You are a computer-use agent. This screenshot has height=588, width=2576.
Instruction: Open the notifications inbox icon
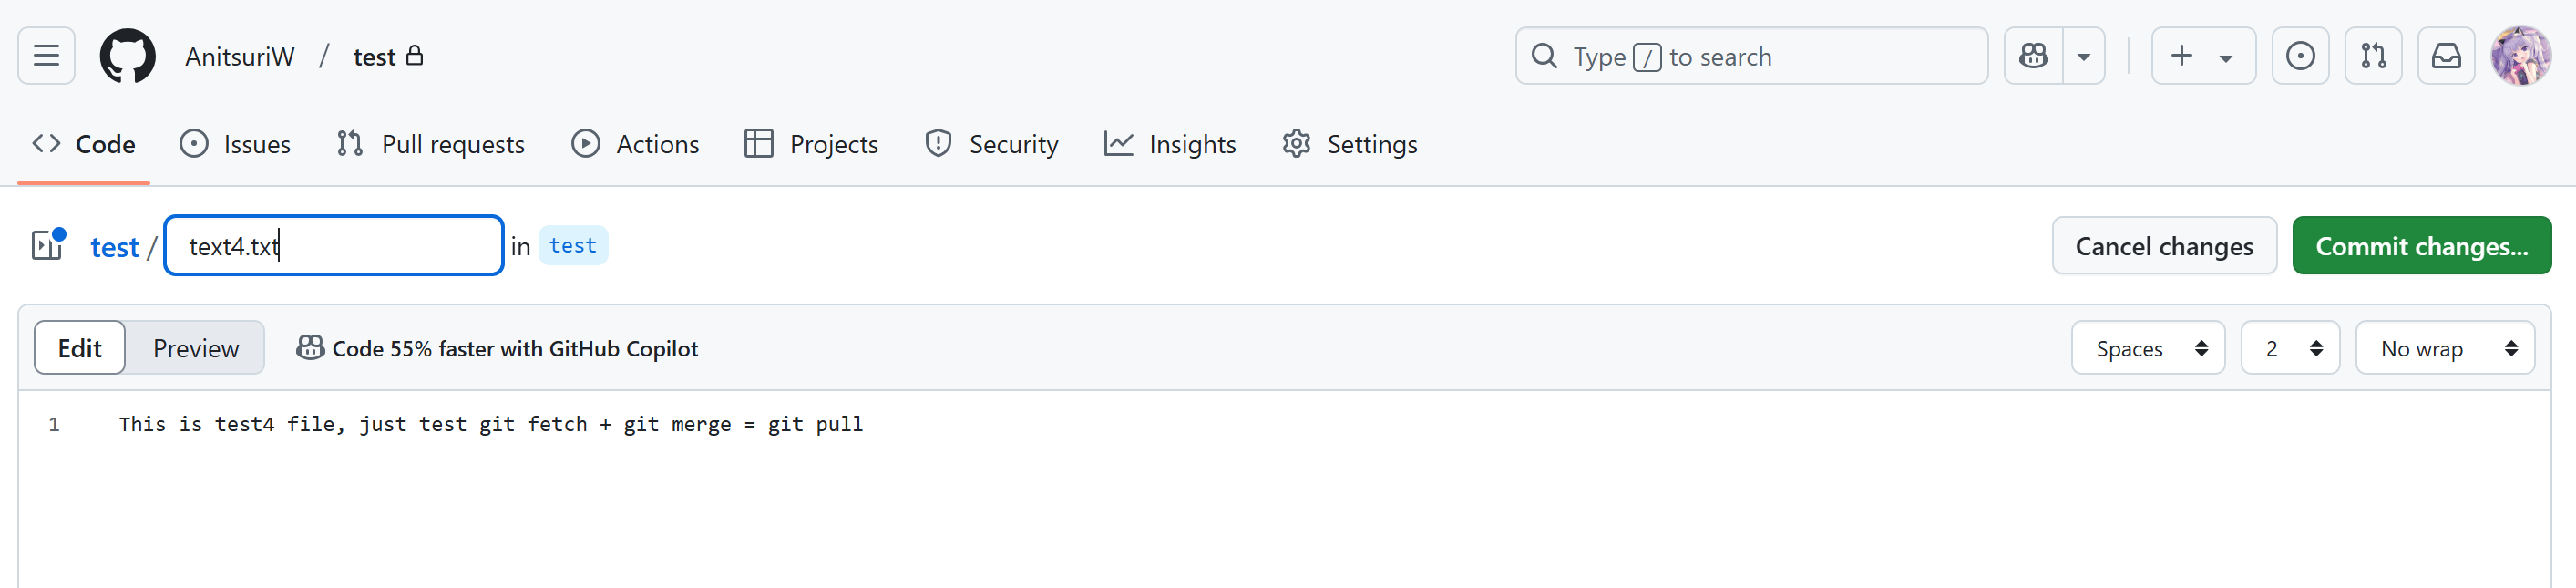click(2445, 56)
